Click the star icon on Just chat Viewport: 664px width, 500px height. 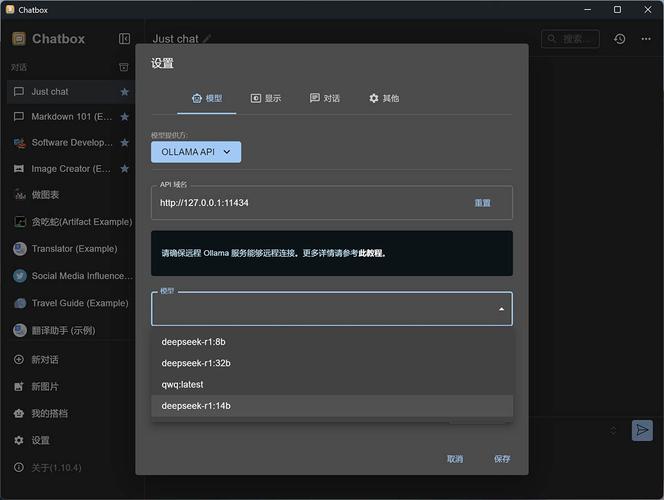tap(124, 91)
